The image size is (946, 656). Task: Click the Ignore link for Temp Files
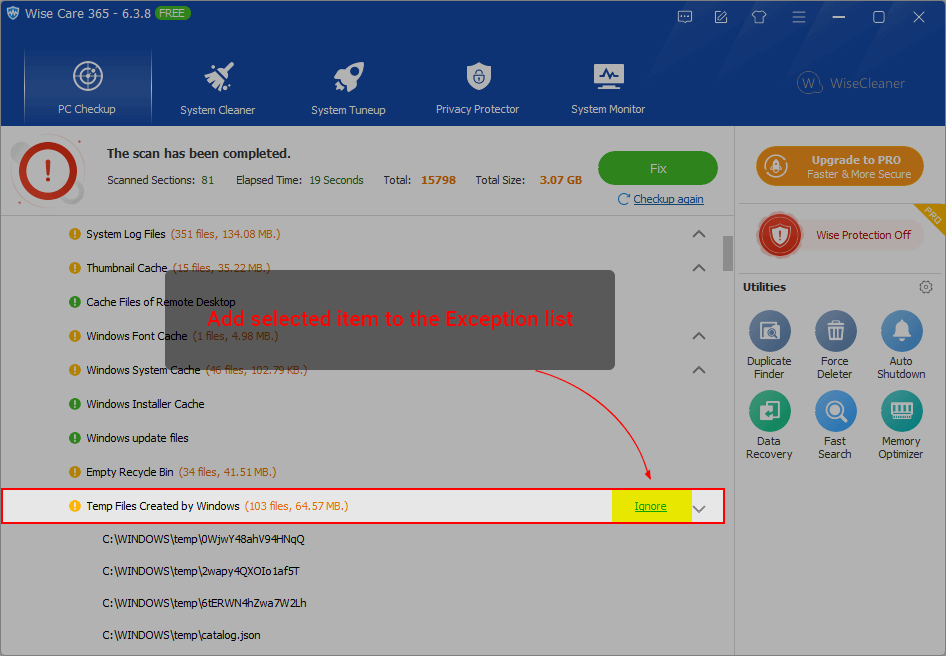(x=650, y=506)
